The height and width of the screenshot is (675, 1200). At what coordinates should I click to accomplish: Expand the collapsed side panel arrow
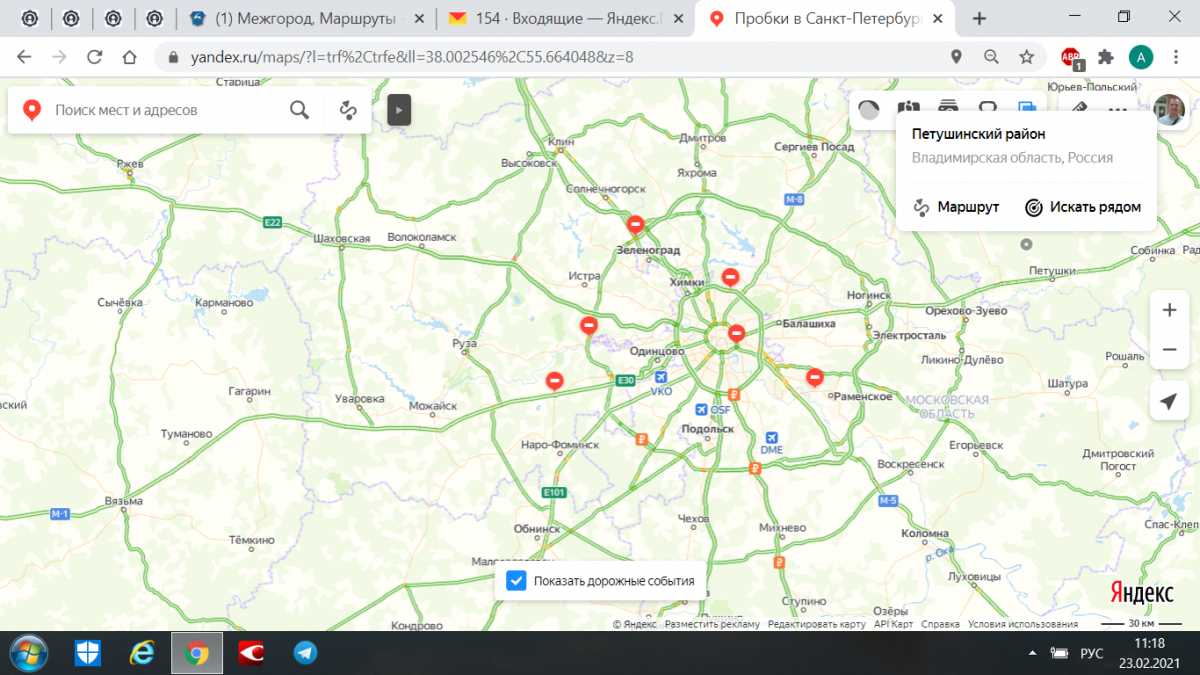399,110
